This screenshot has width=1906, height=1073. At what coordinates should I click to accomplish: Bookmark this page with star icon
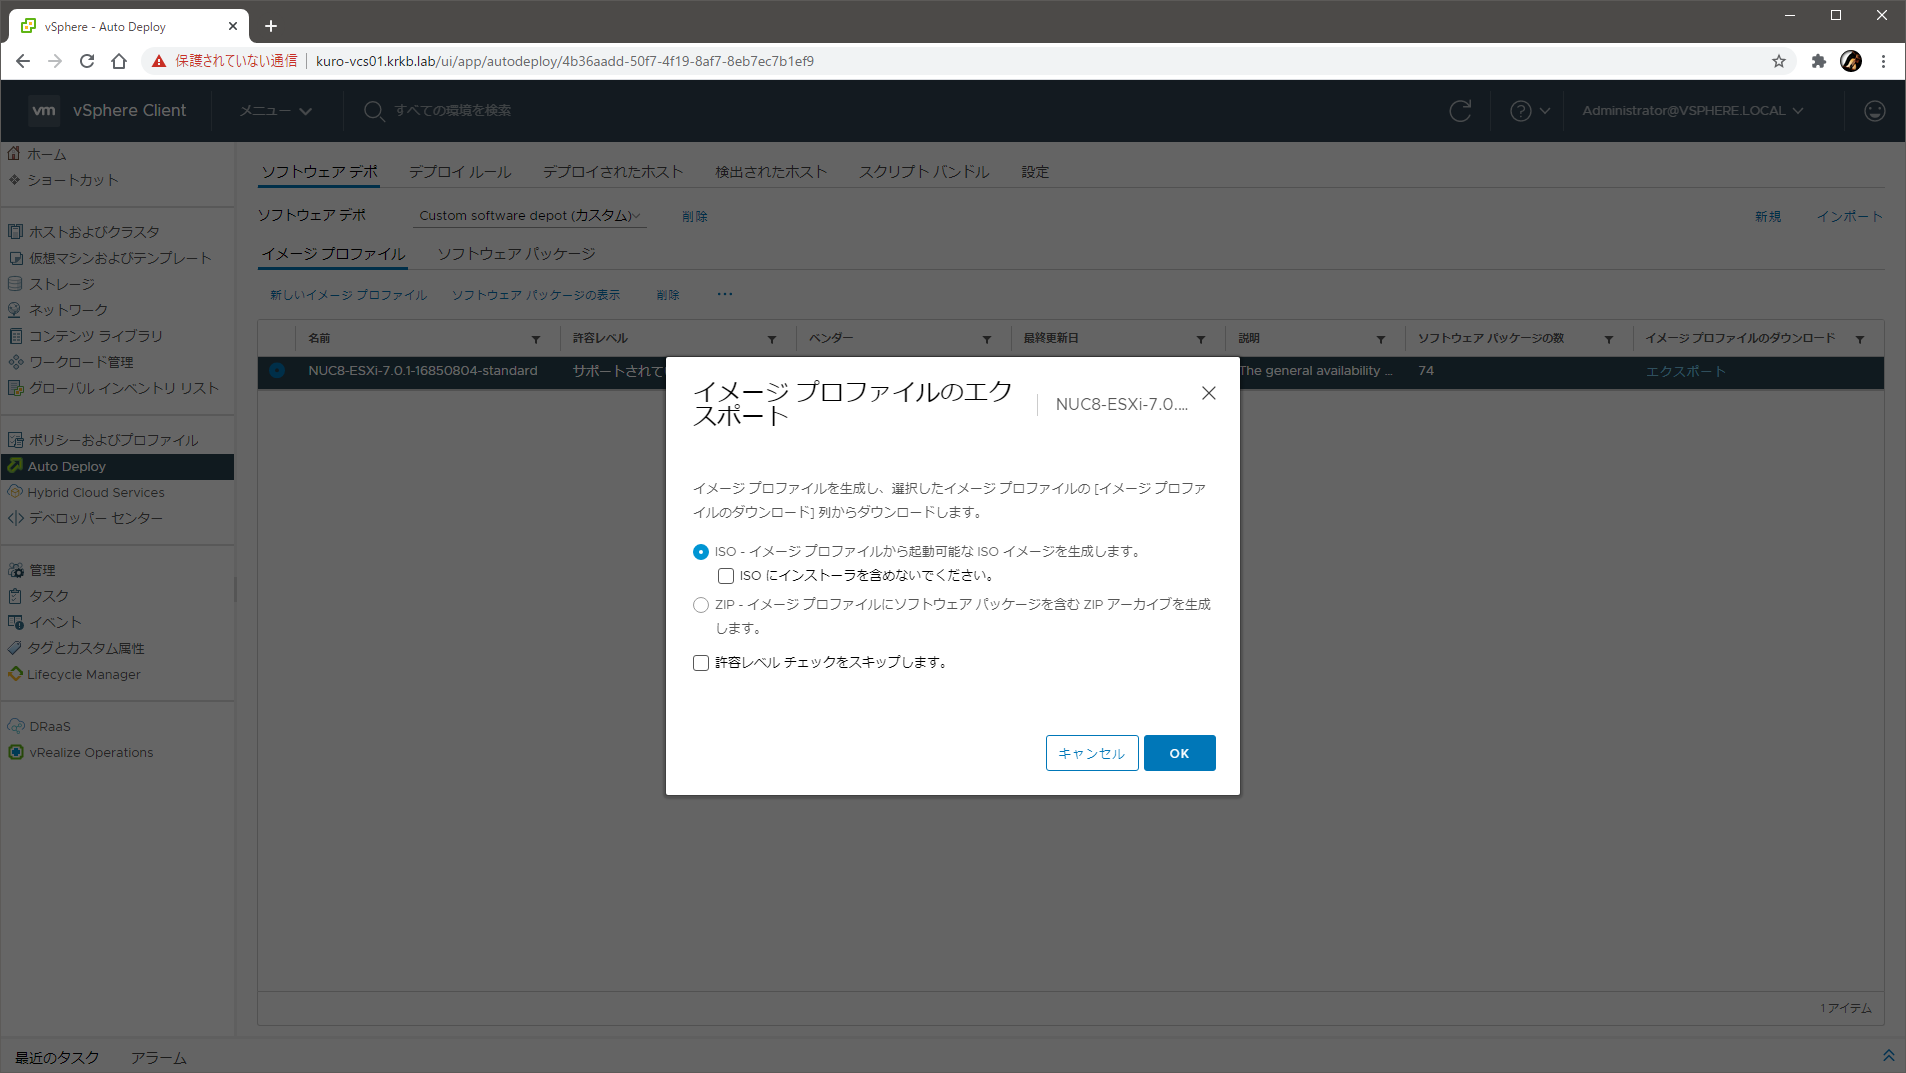(1778, 61)
